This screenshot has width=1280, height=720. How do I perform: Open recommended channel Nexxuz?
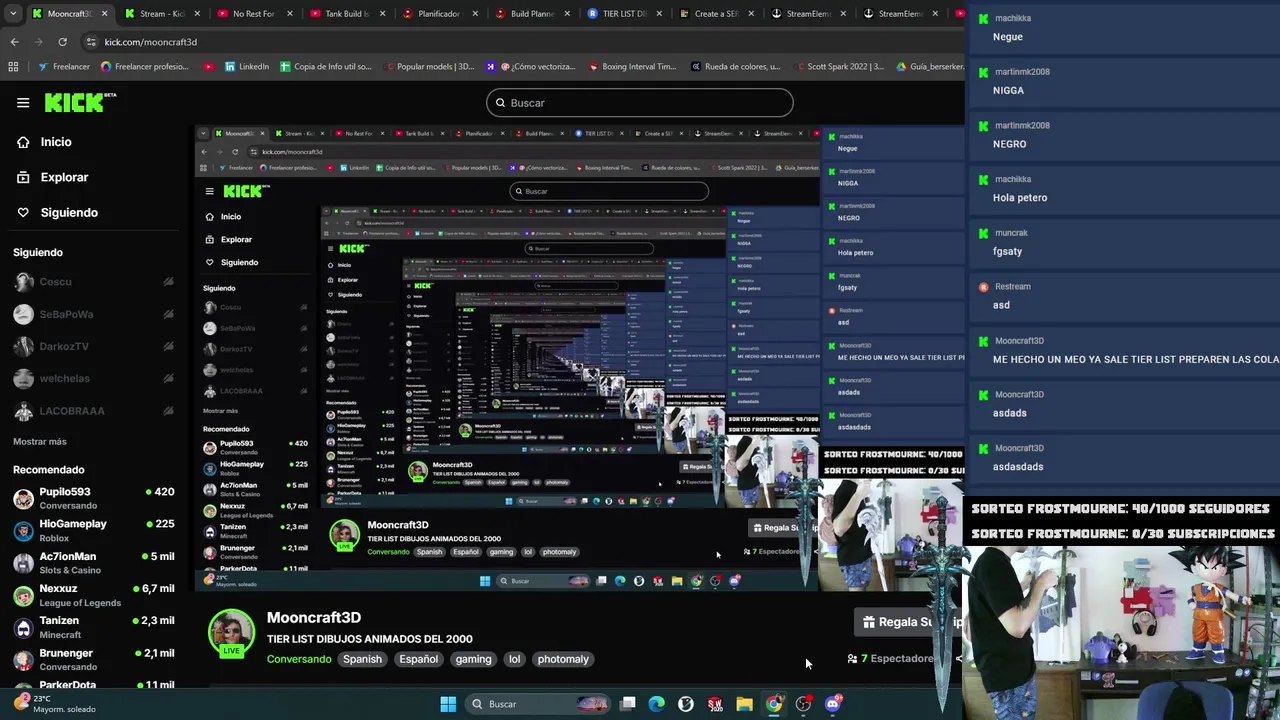pos(94,595)
